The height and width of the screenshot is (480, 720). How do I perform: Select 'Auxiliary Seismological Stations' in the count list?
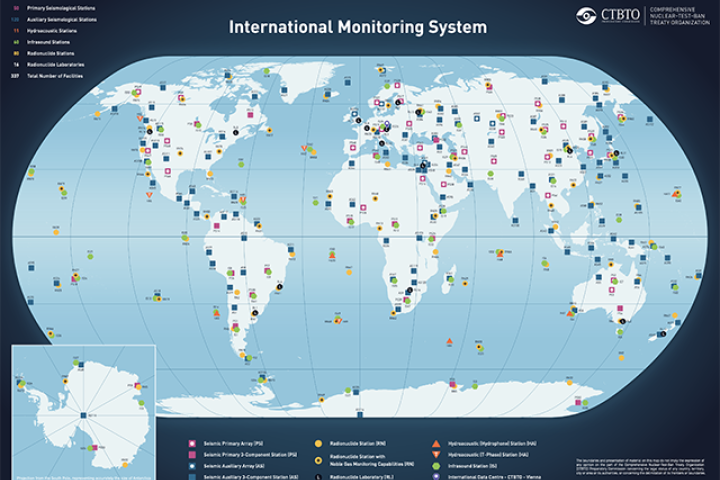click(x=62, y=20)
